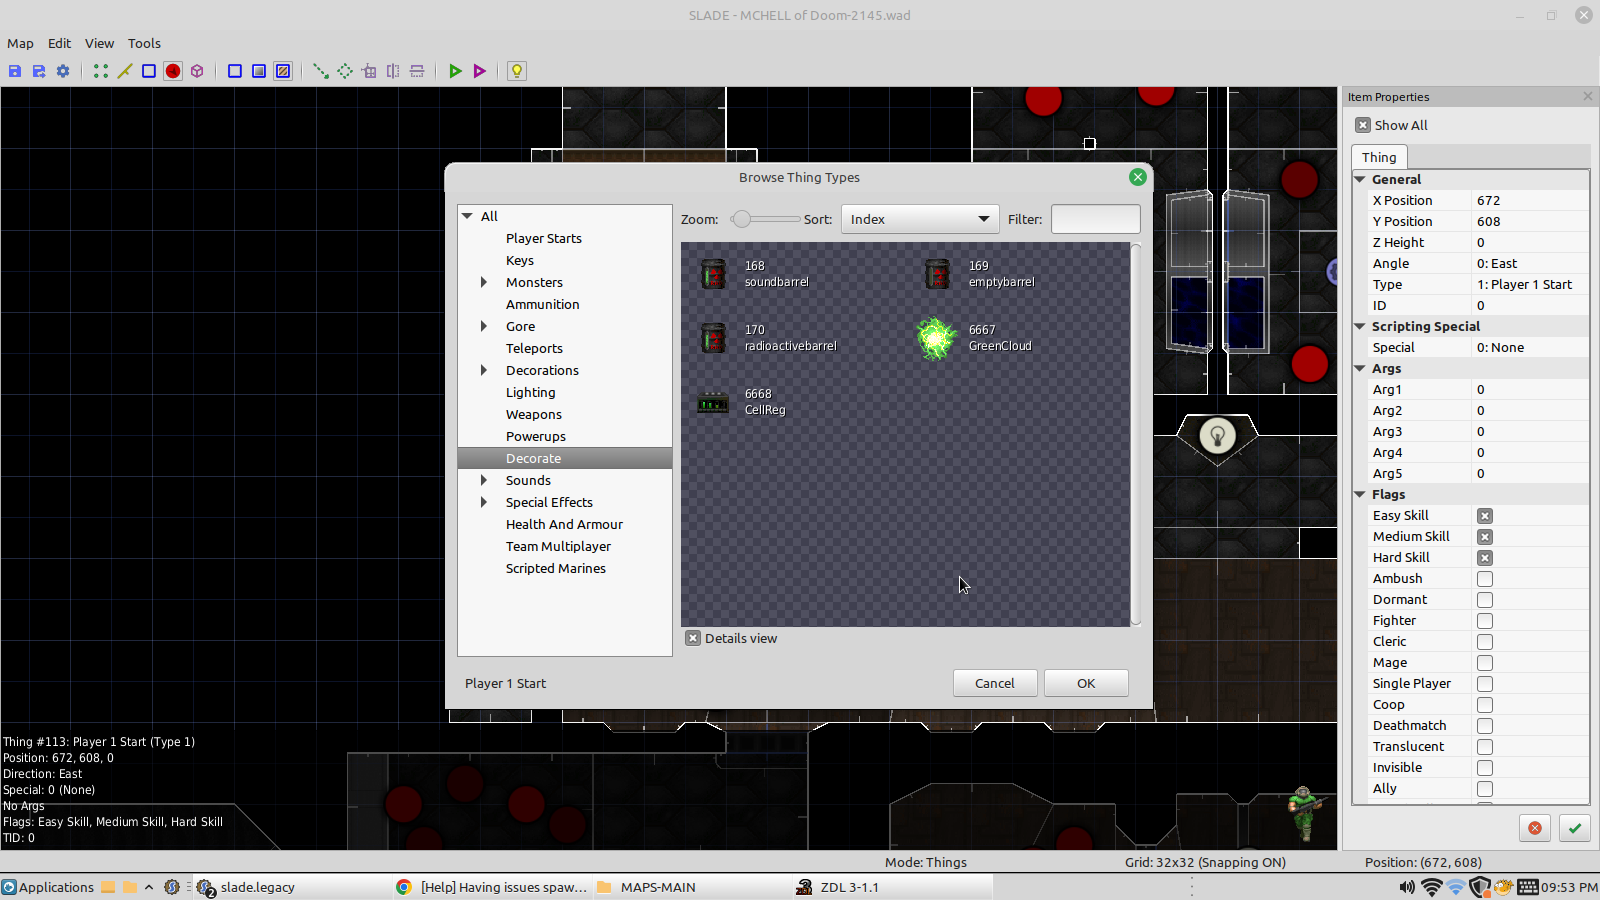Close the Item Properties panel via its X
Image resolution: width=1600 pixels, height=900 pixels.
(x=1587, y=96)
